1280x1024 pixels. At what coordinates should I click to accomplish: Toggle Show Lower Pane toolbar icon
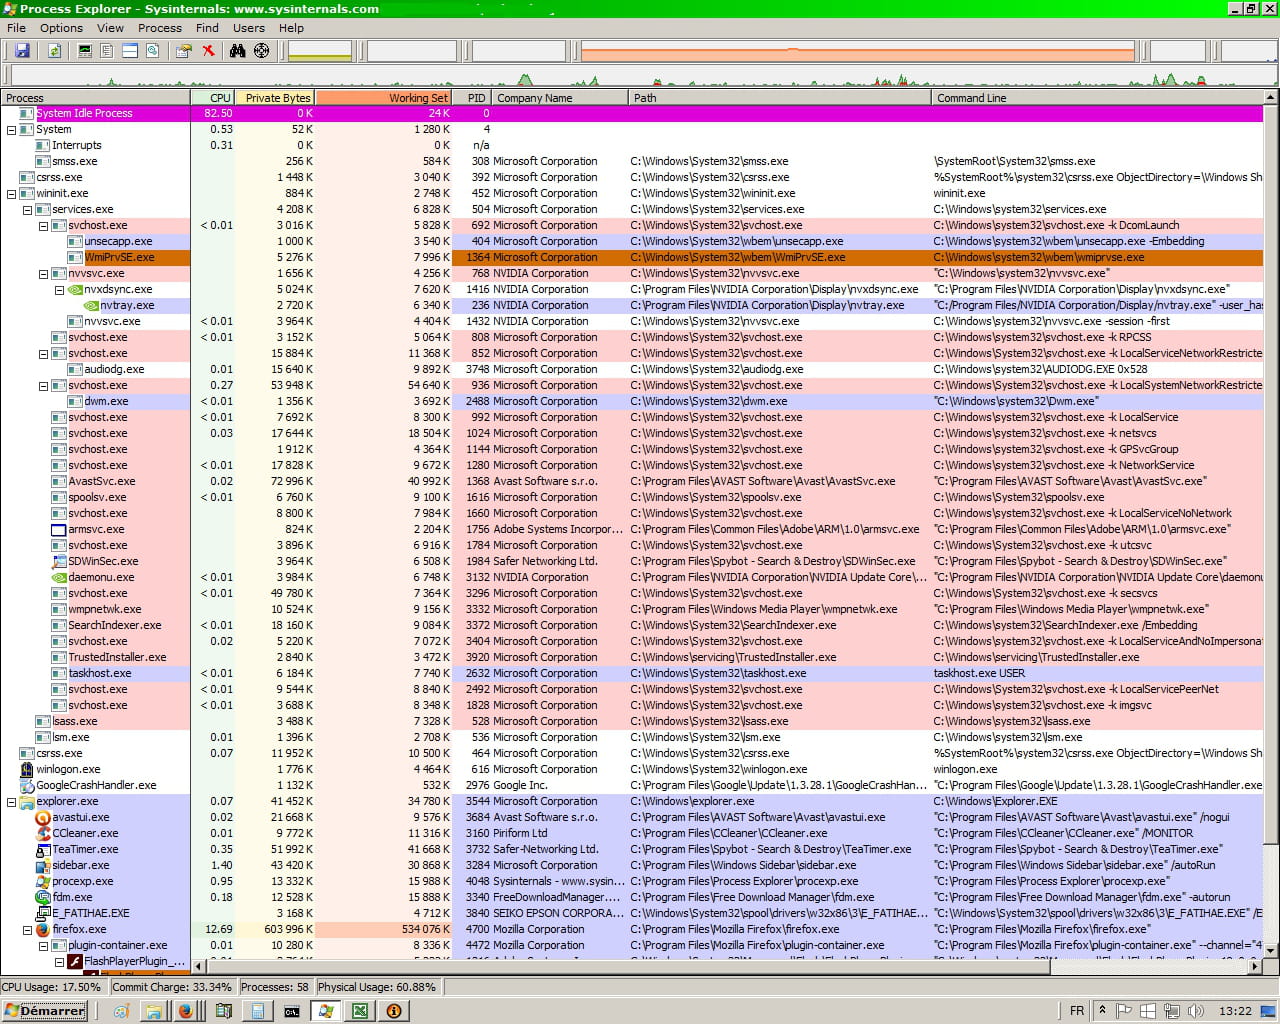coord(130,51)
